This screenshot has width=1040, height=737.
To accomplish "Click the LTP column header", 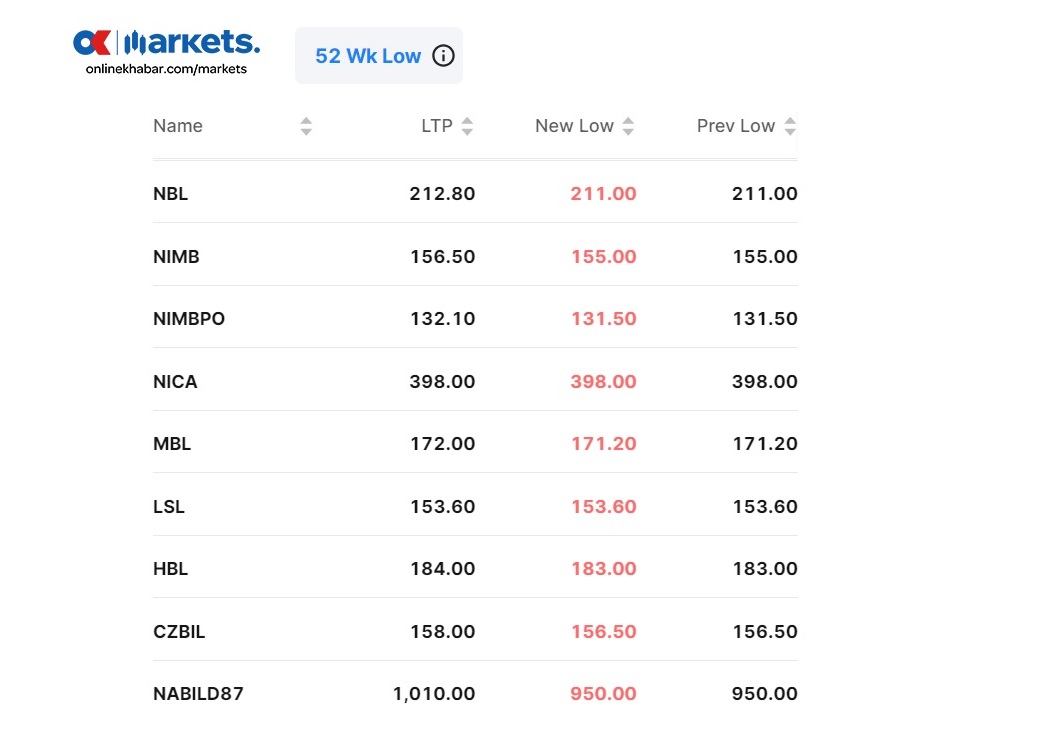I will (436, 126).
